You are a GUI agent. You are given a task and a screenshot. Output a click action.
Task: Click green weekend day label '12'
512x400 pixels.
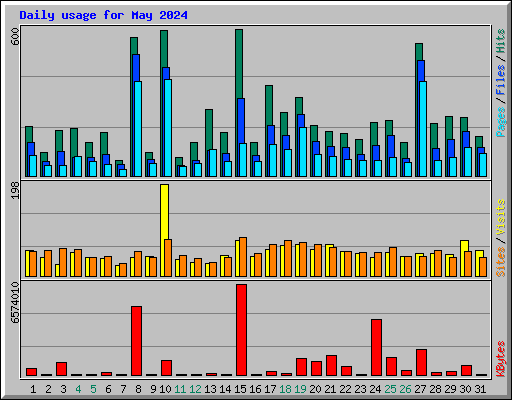pyautogui.click(x=195, y=389)
